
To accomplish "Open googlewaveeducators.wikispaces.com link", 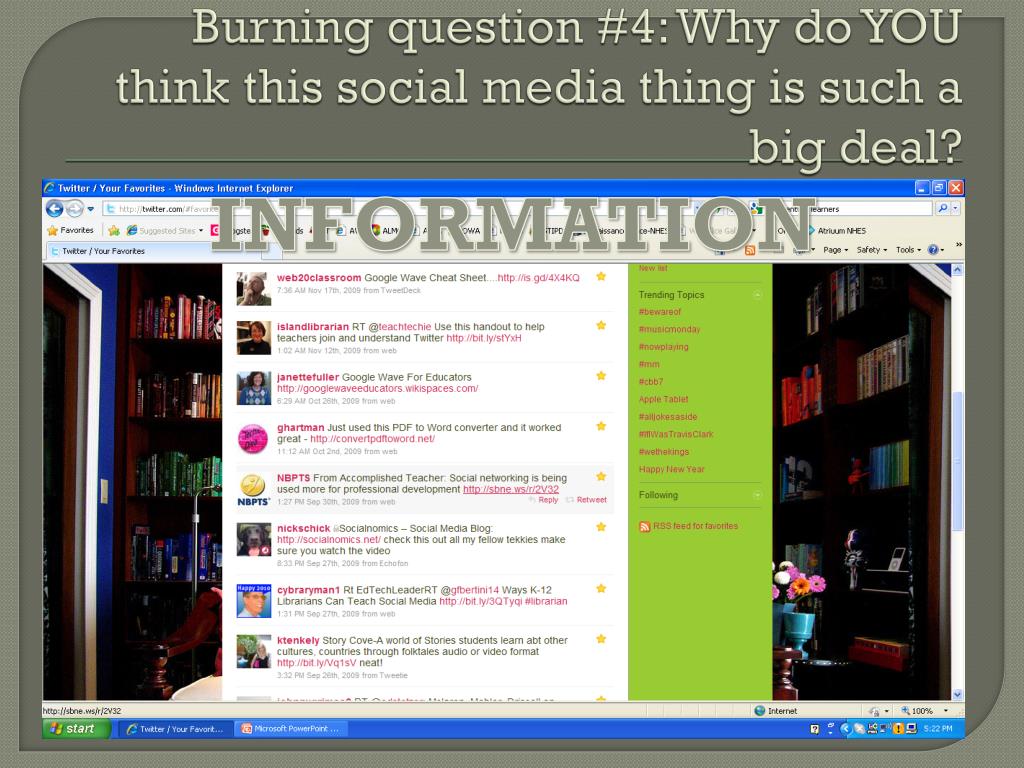I will [377, 389].
